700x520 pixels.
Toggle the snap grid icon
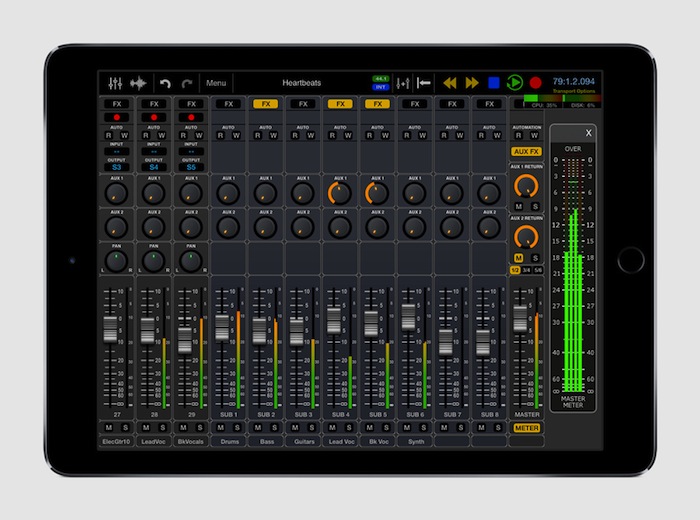click(x=403, y=83)
